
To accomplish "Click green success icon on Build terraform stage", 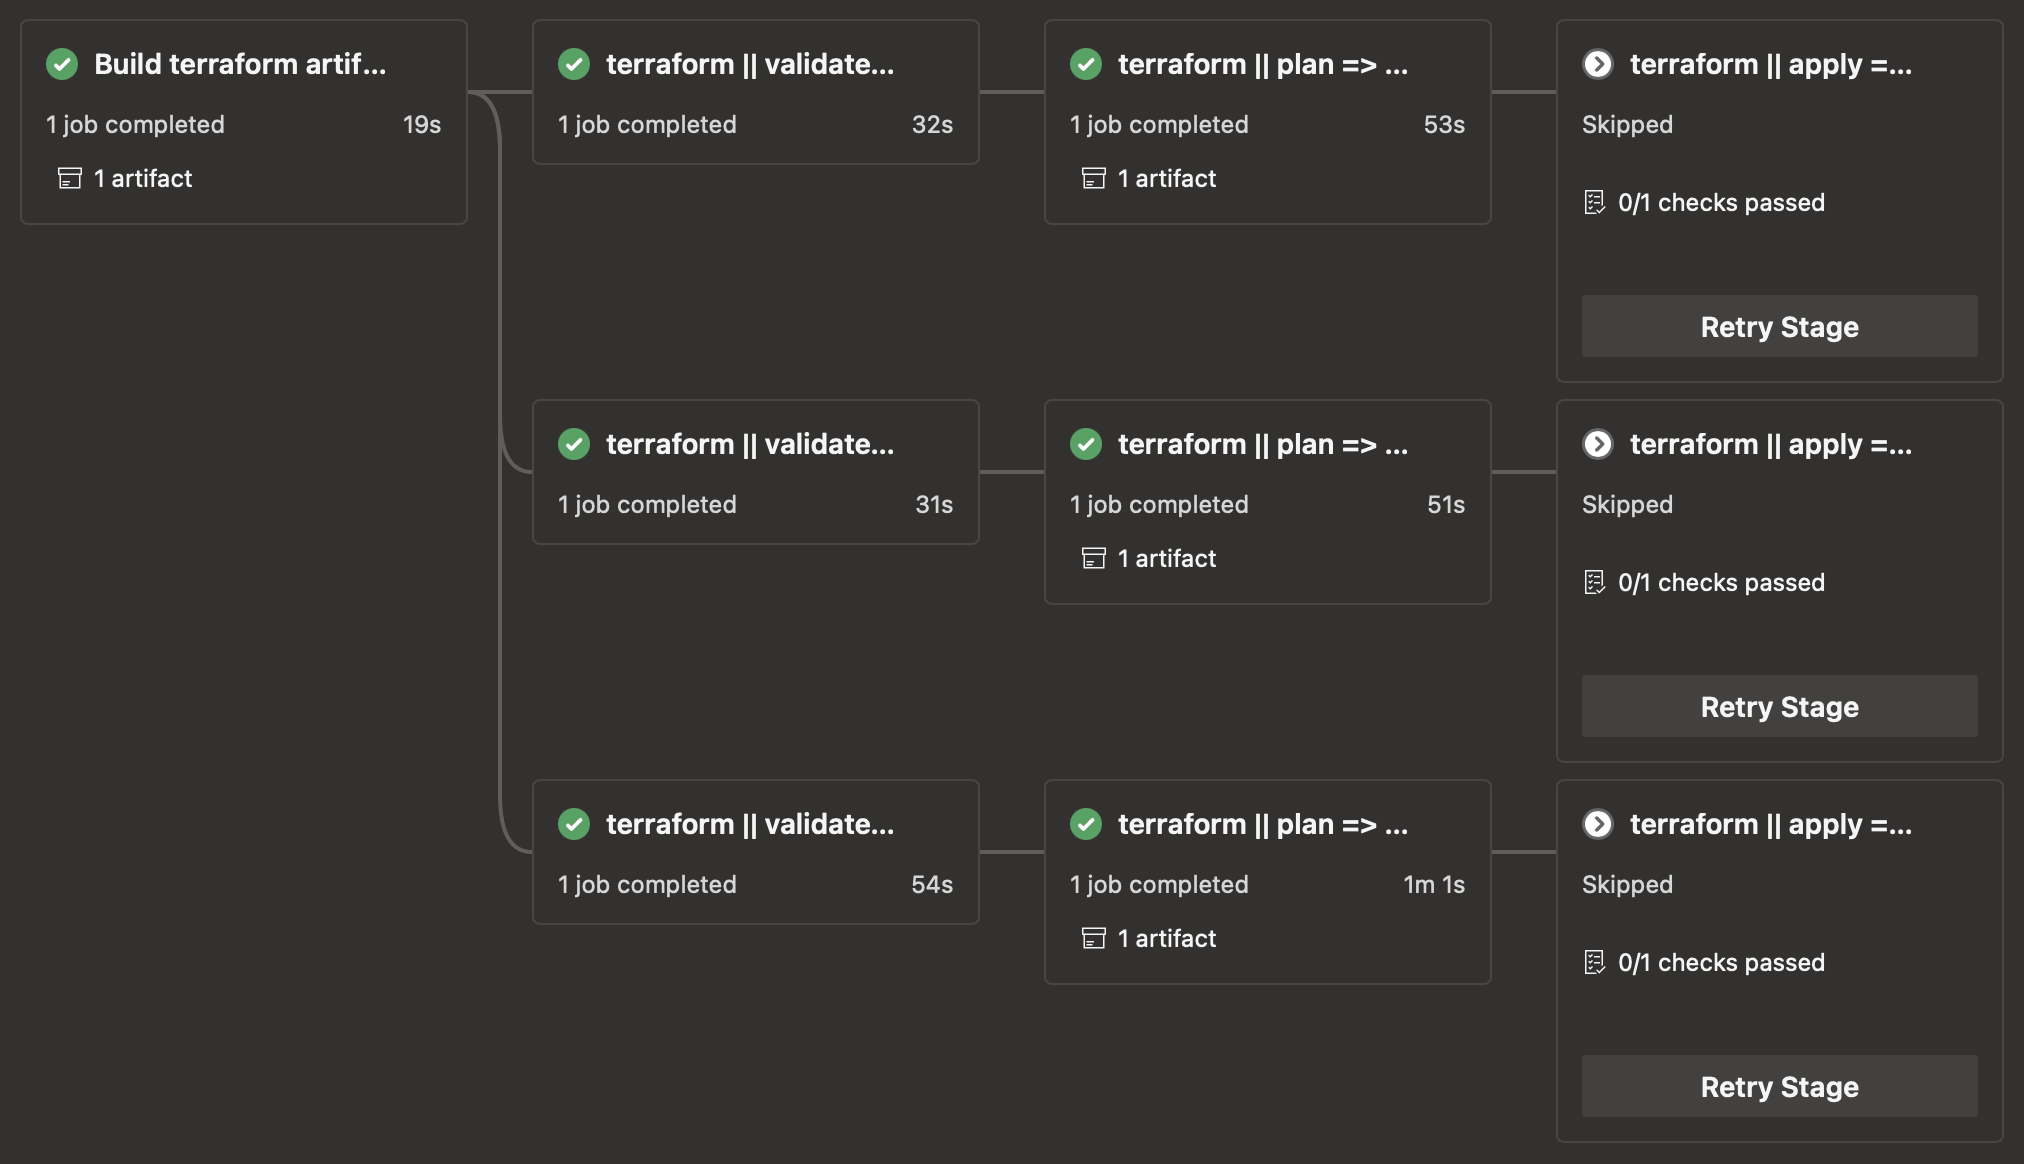I will 62,65.
